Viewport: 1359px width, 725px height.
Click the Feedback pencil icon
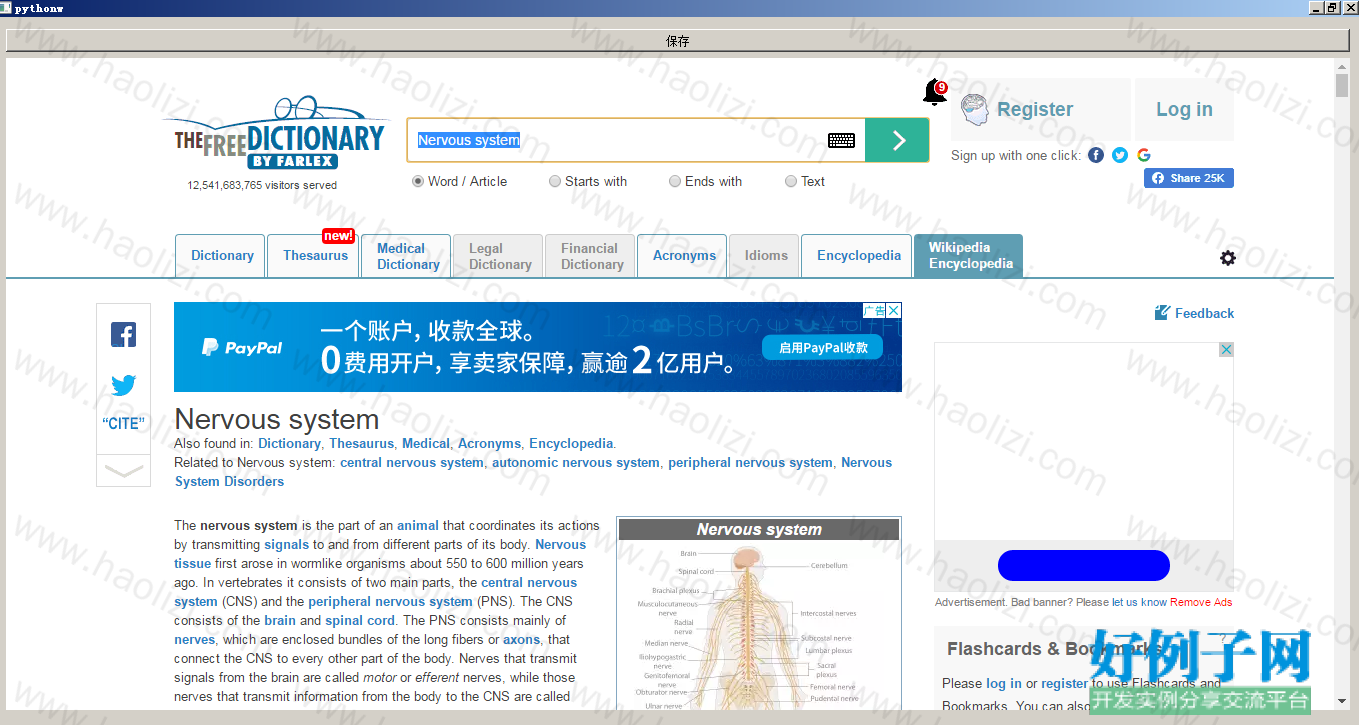pyautogui.click(x=1162, y=313)
